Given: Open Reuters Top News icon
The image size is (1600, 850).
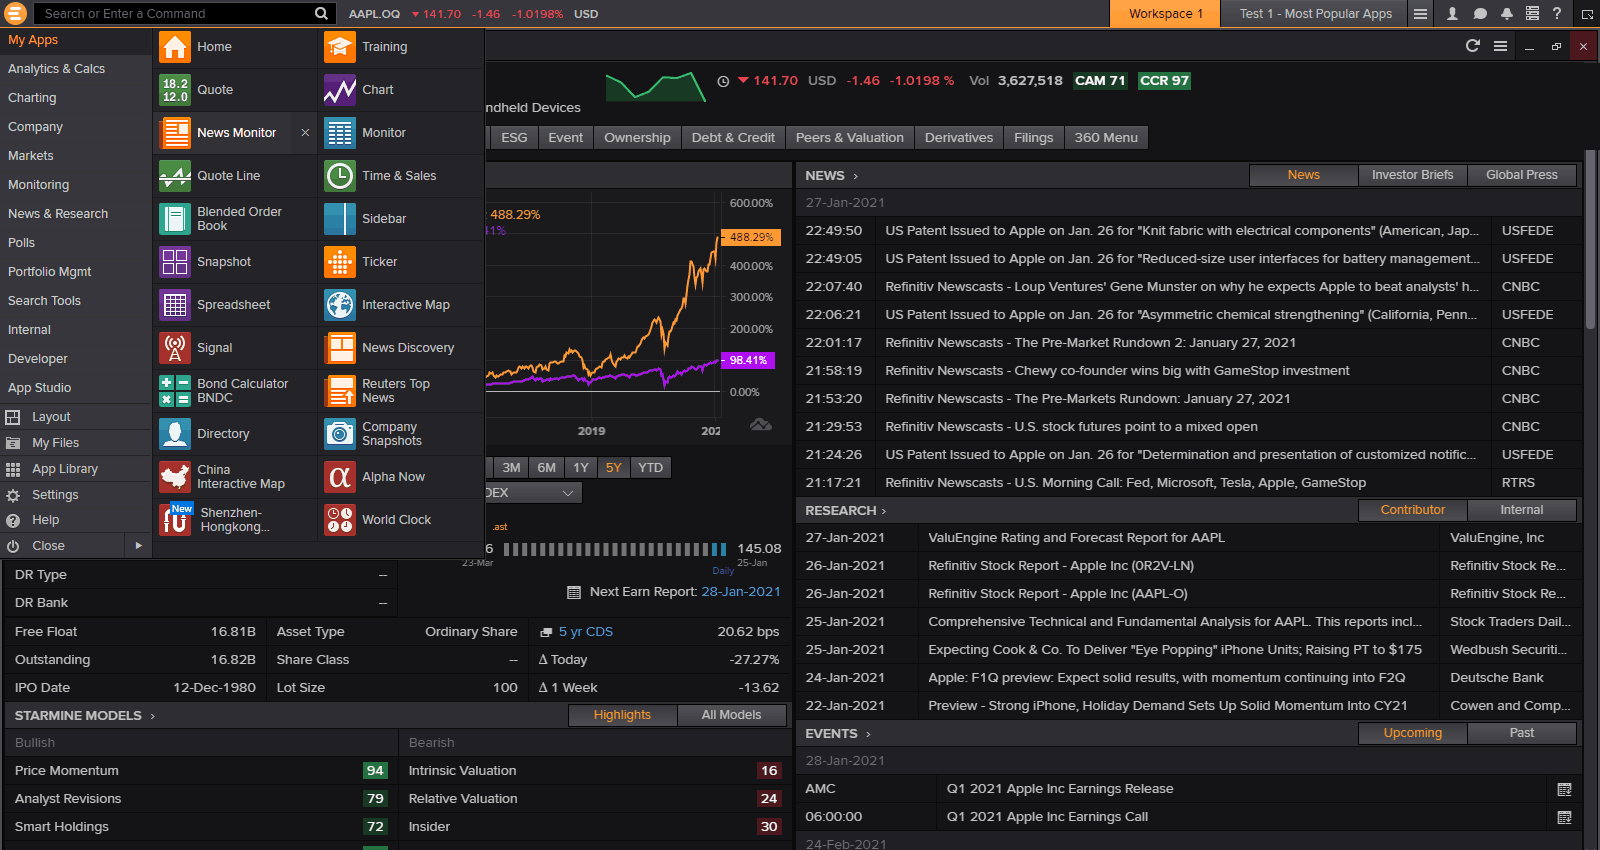Looking at the screenshot, I should 340,391.
